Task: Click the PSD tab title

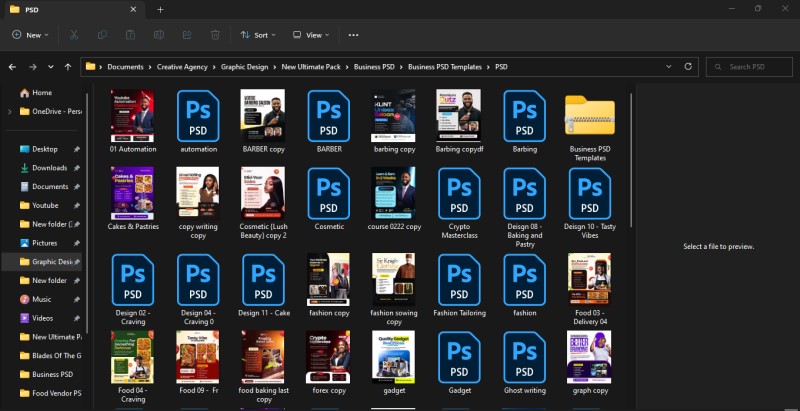Action: click(x=32, y=10)
